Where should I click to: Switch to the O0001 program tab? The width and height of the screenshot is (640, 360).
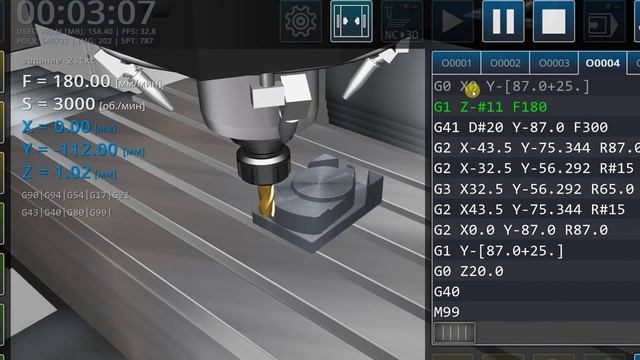[x=456, y=63]
